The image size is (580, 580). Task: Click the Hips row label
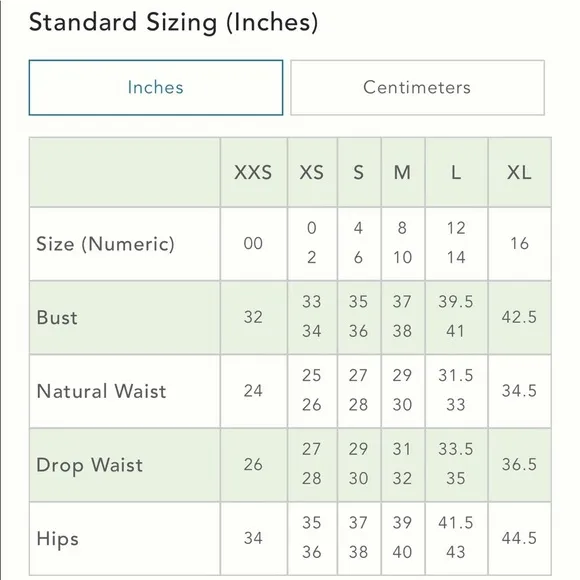point(57,539)
